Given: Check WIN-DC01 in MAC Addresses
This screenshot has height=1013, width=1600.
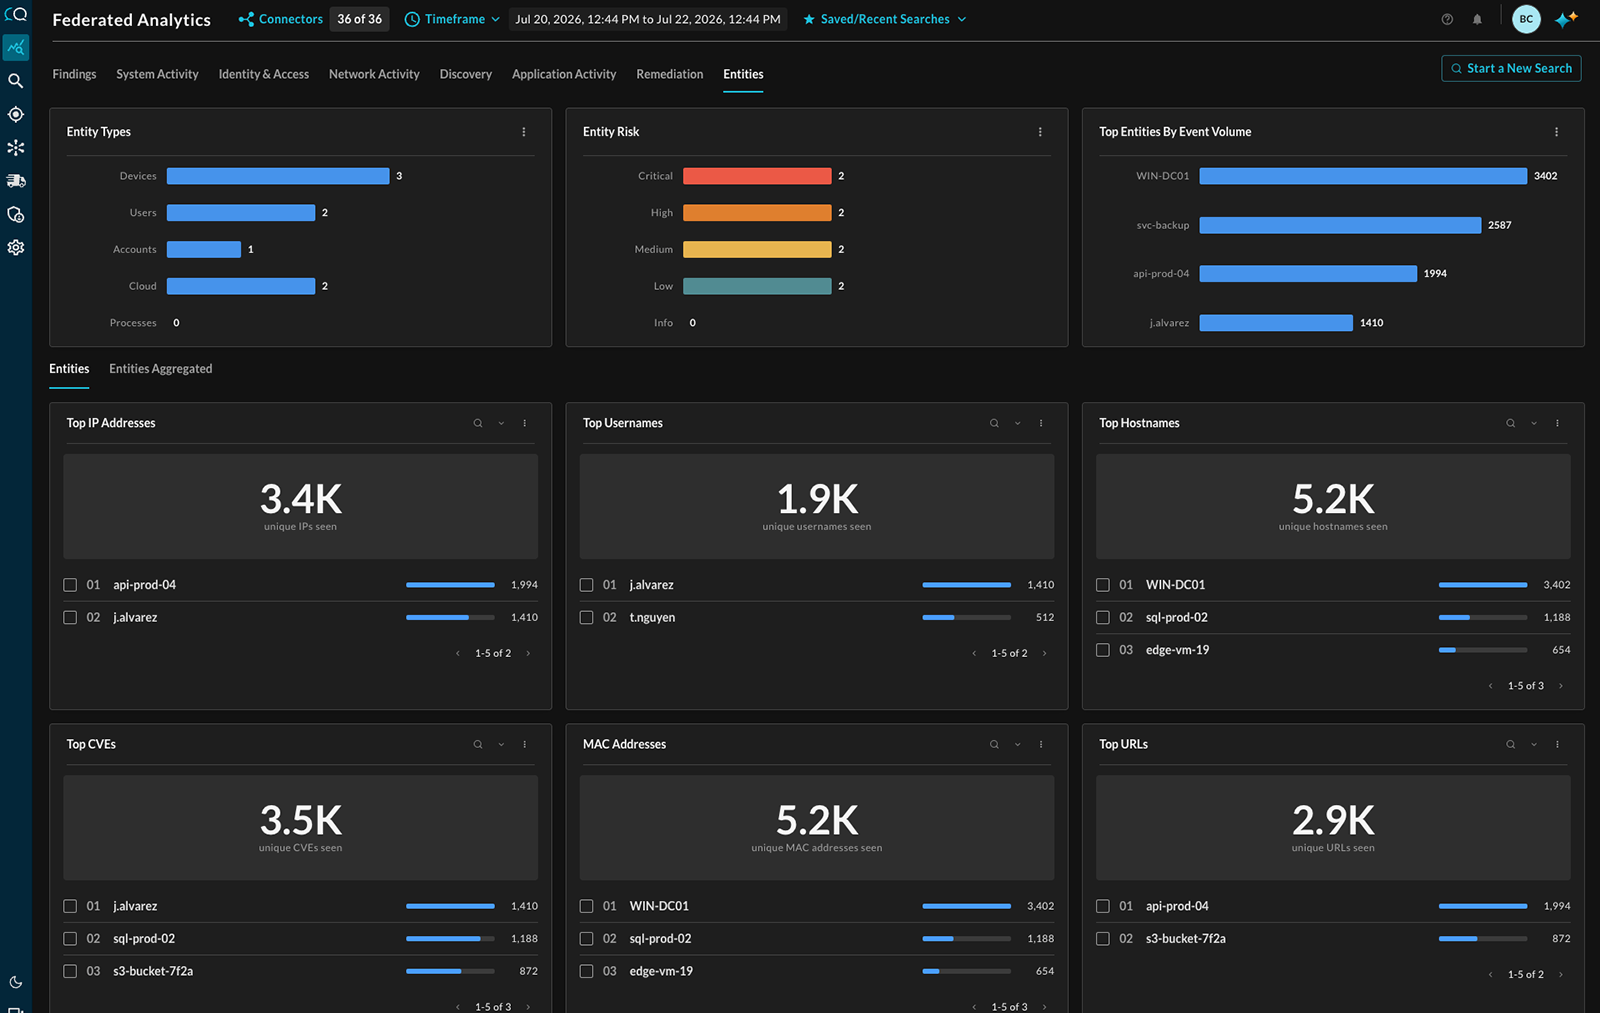Looking at the screenshot, I should pos(586,906).
